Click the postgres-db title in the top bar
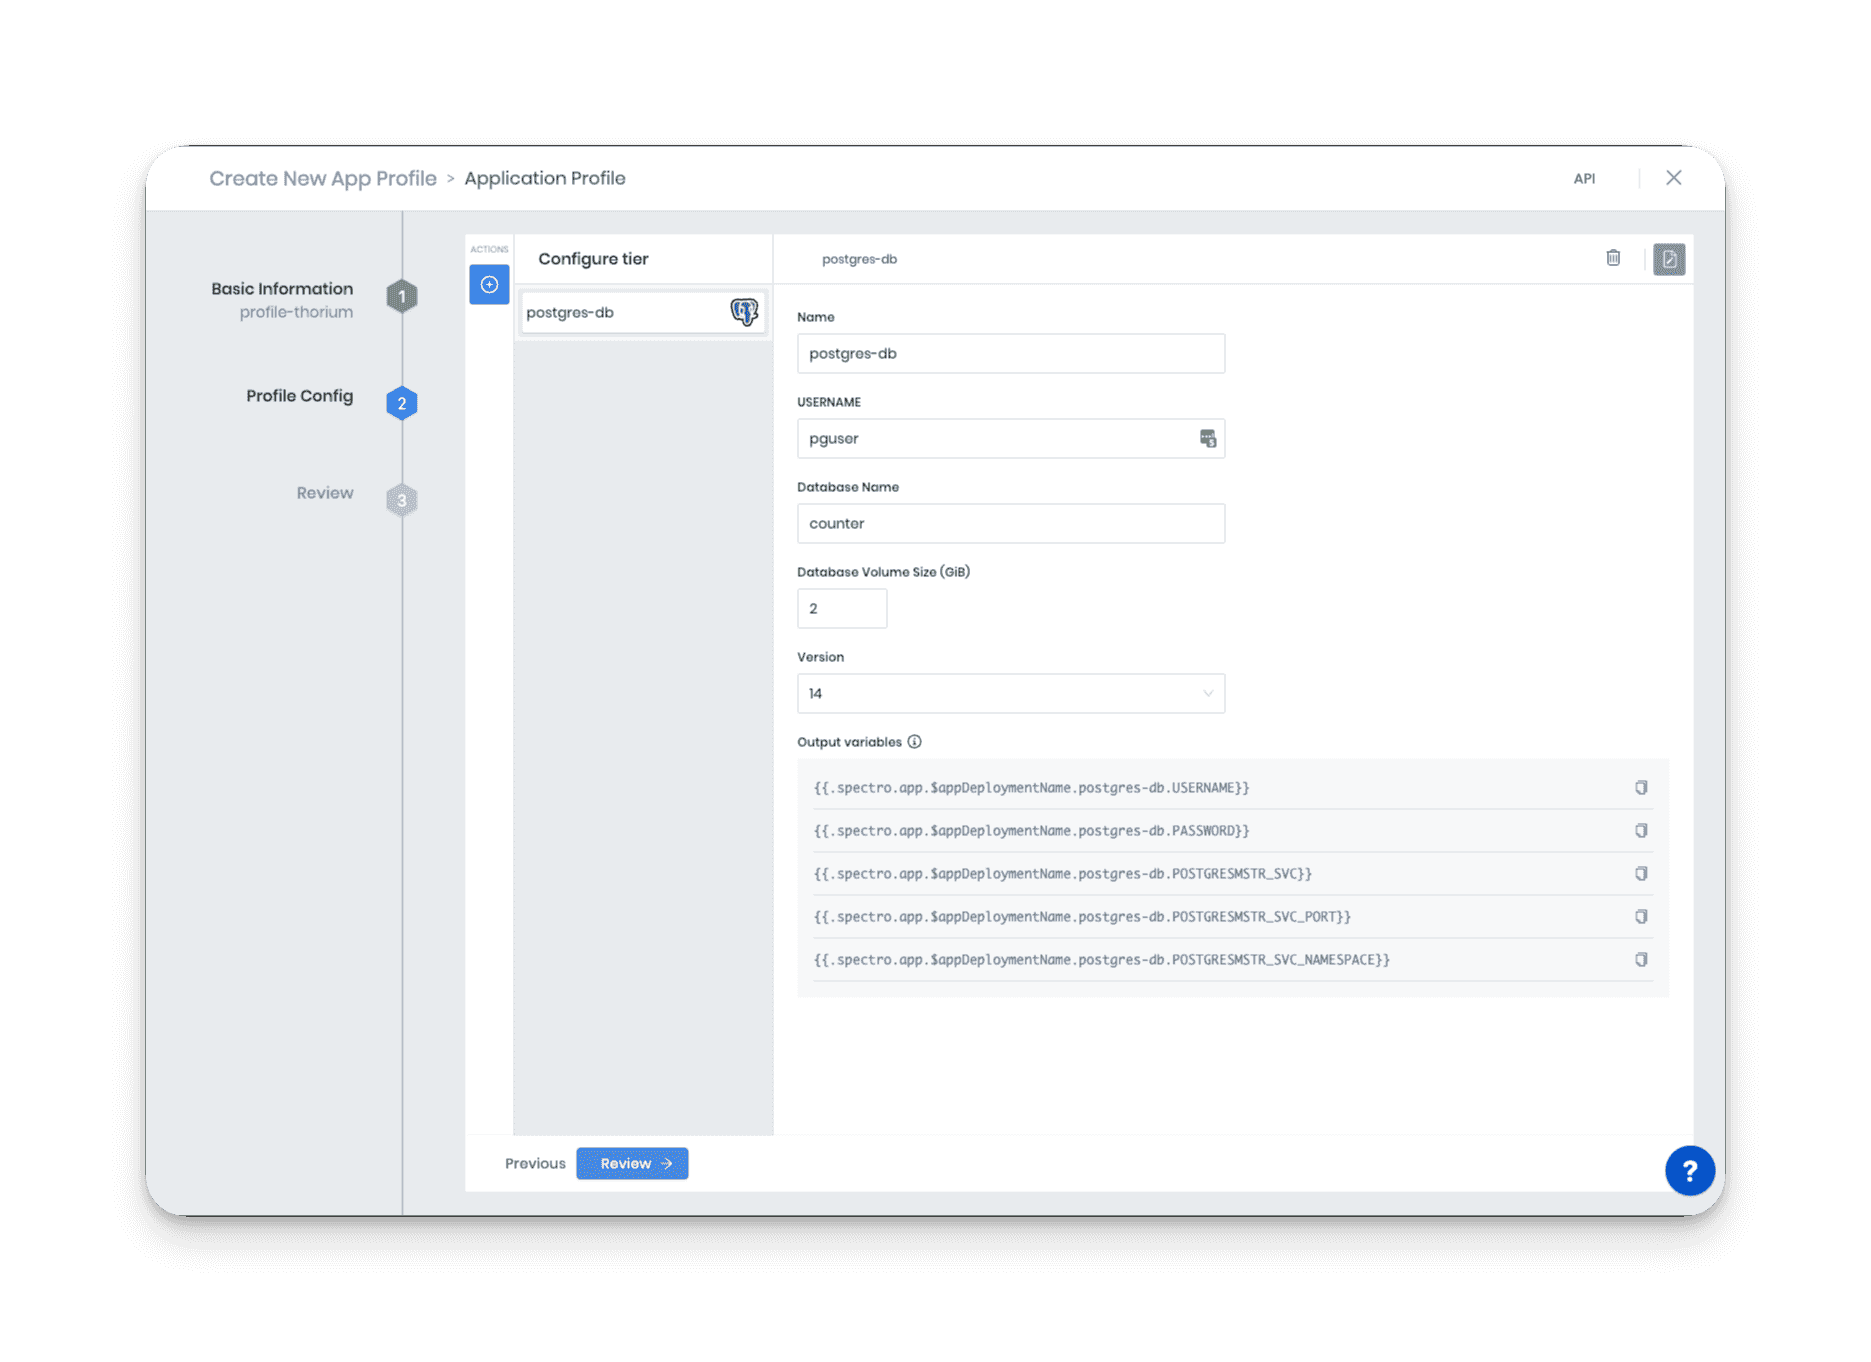This screenshot has height=1362, width=1871. (x=859, y=259)
